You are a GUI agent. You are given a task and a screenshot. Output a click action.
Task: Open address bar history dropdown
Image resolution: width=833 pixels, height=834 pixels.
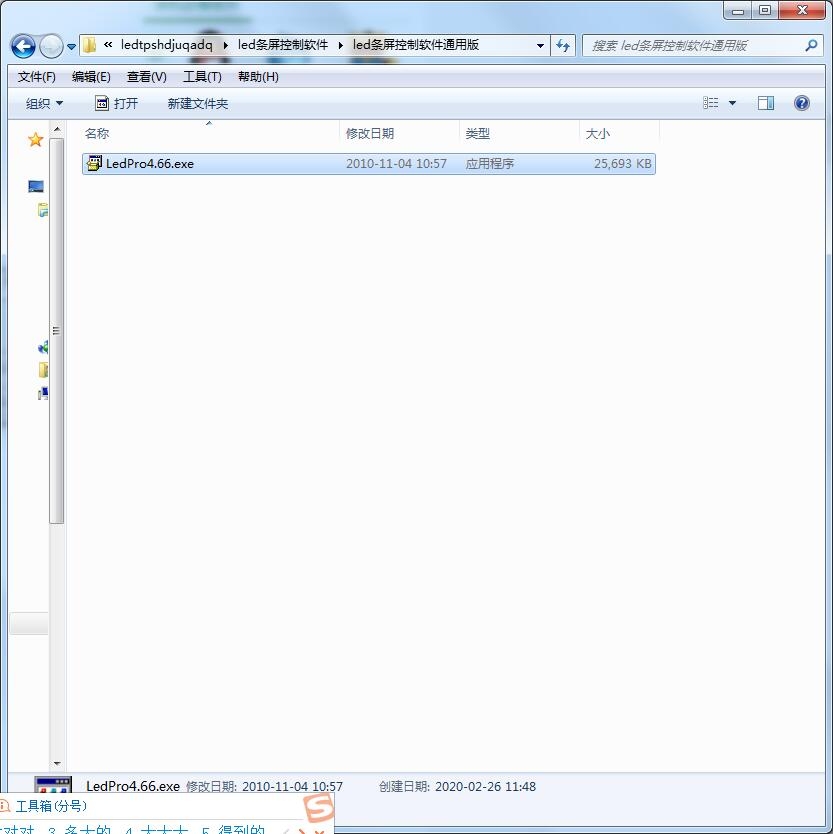point(540,46)
